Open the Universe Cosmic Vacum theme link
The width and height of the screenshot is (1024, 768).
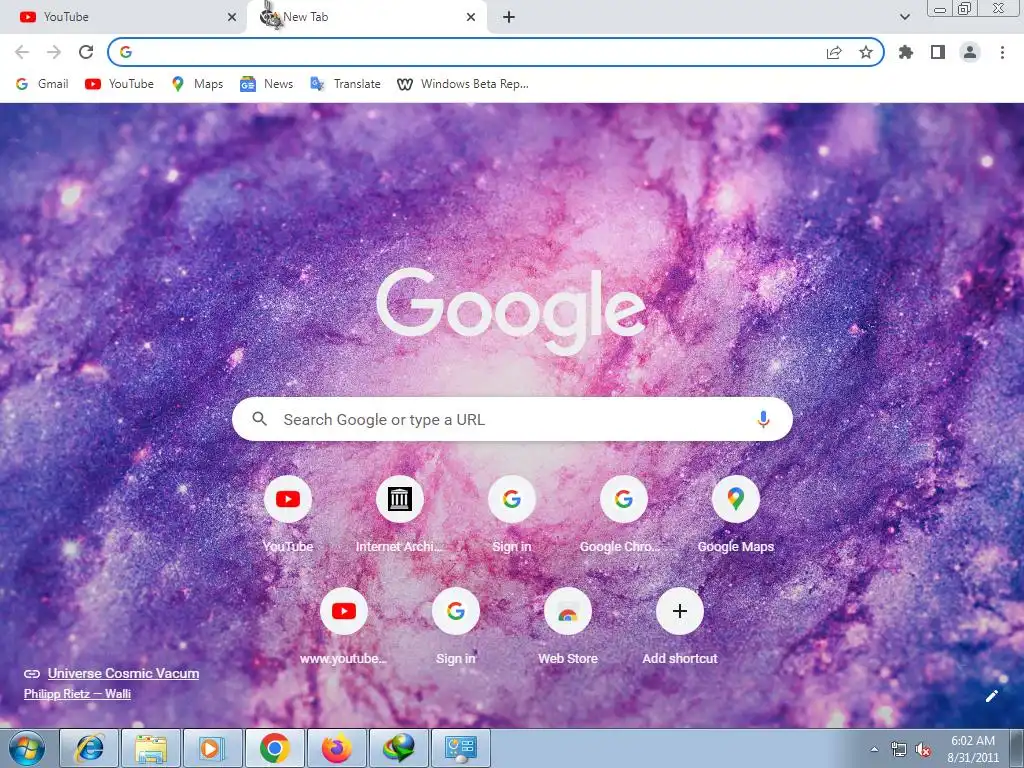(123, 673)
